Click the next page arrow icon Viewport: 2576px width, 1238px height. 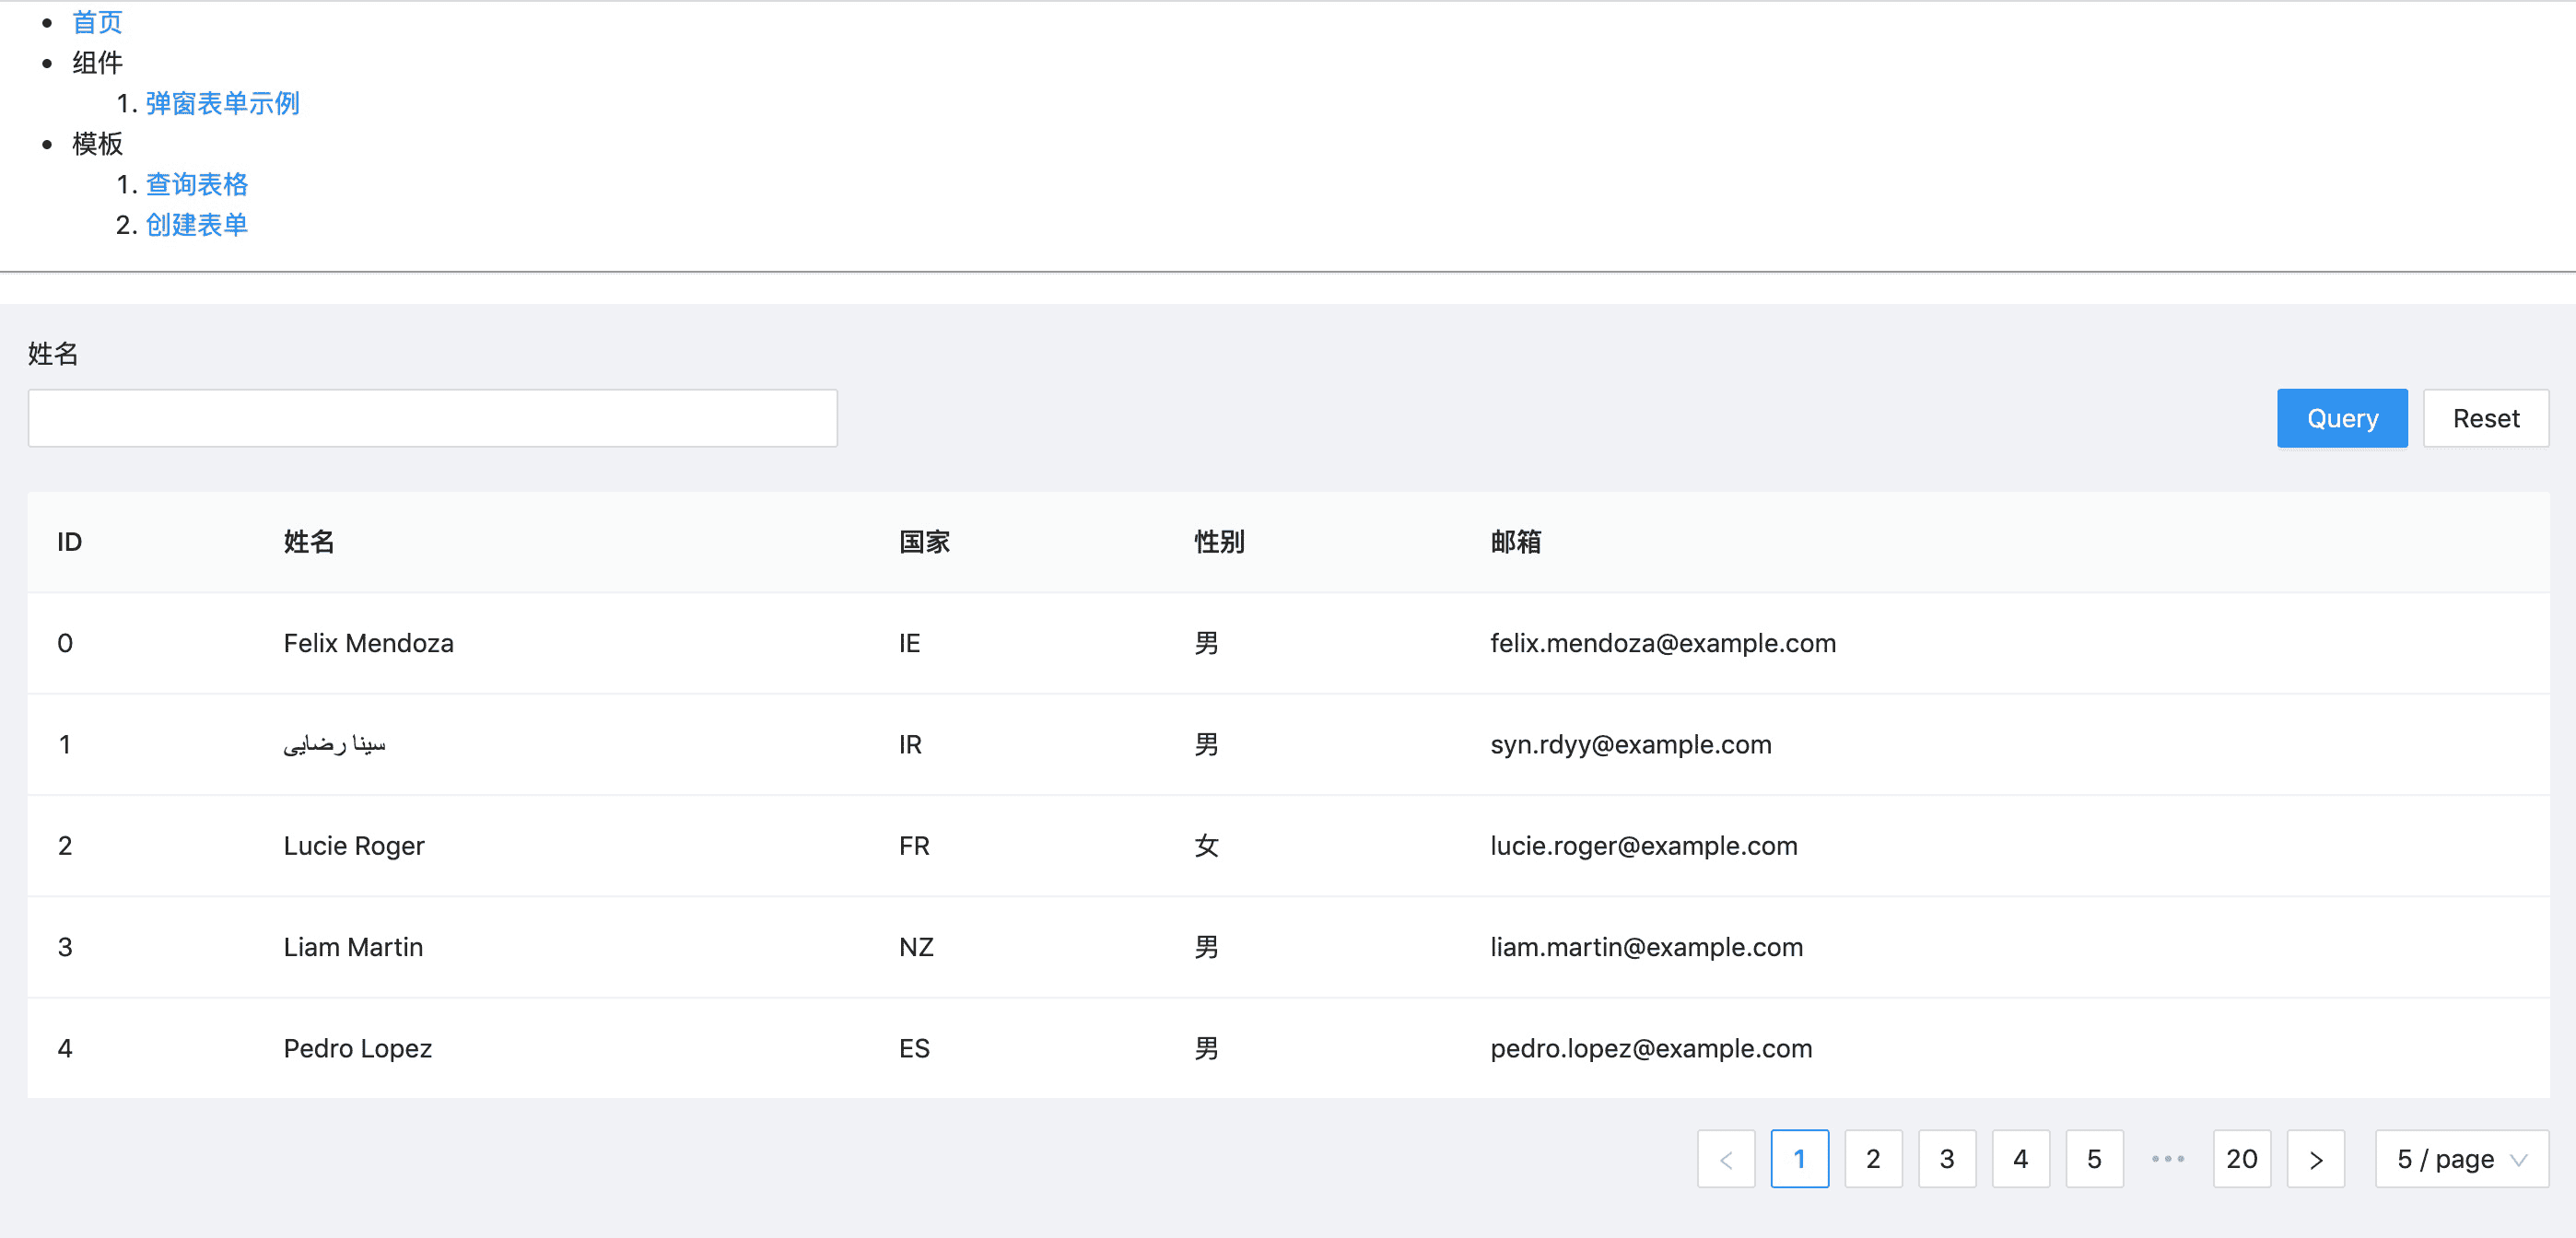click(2315, 1159)
